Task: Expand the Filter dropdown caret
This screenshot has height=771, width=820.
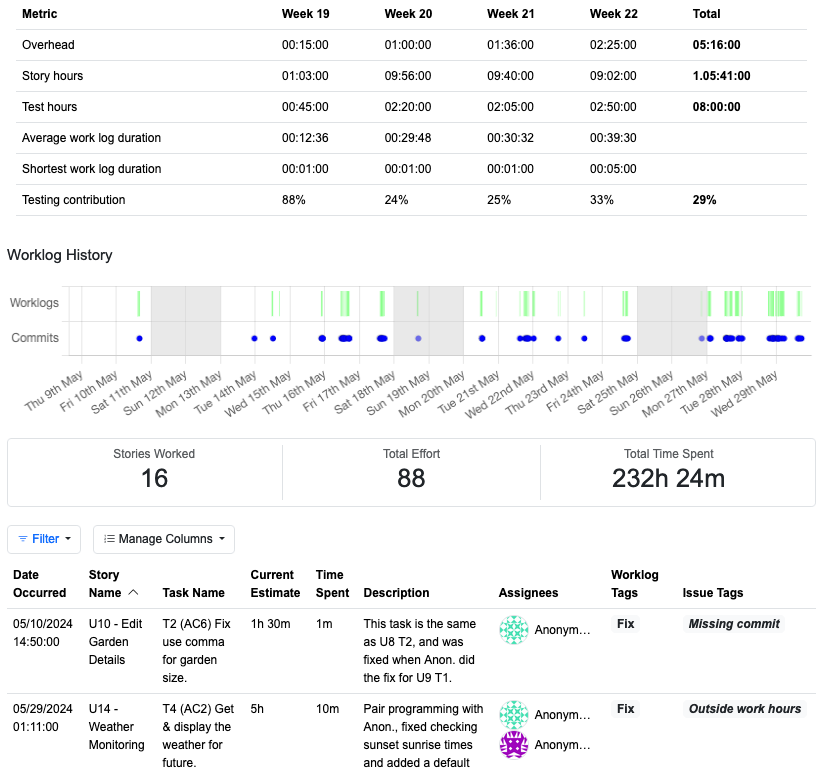Action: tap(68, 539)
